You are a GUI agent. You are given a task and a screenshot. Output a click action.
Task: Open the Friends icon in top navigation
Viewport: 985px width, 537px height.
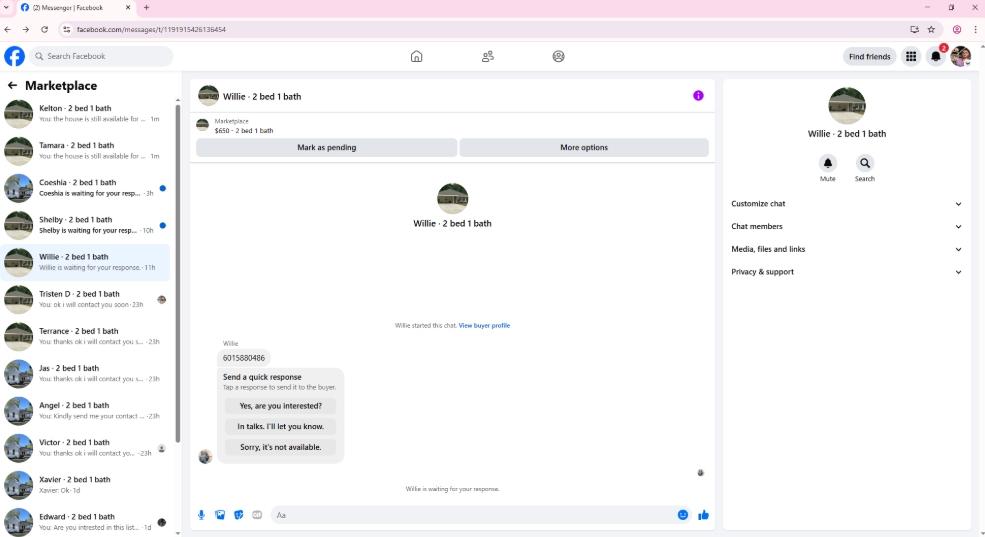click(487, 57)
